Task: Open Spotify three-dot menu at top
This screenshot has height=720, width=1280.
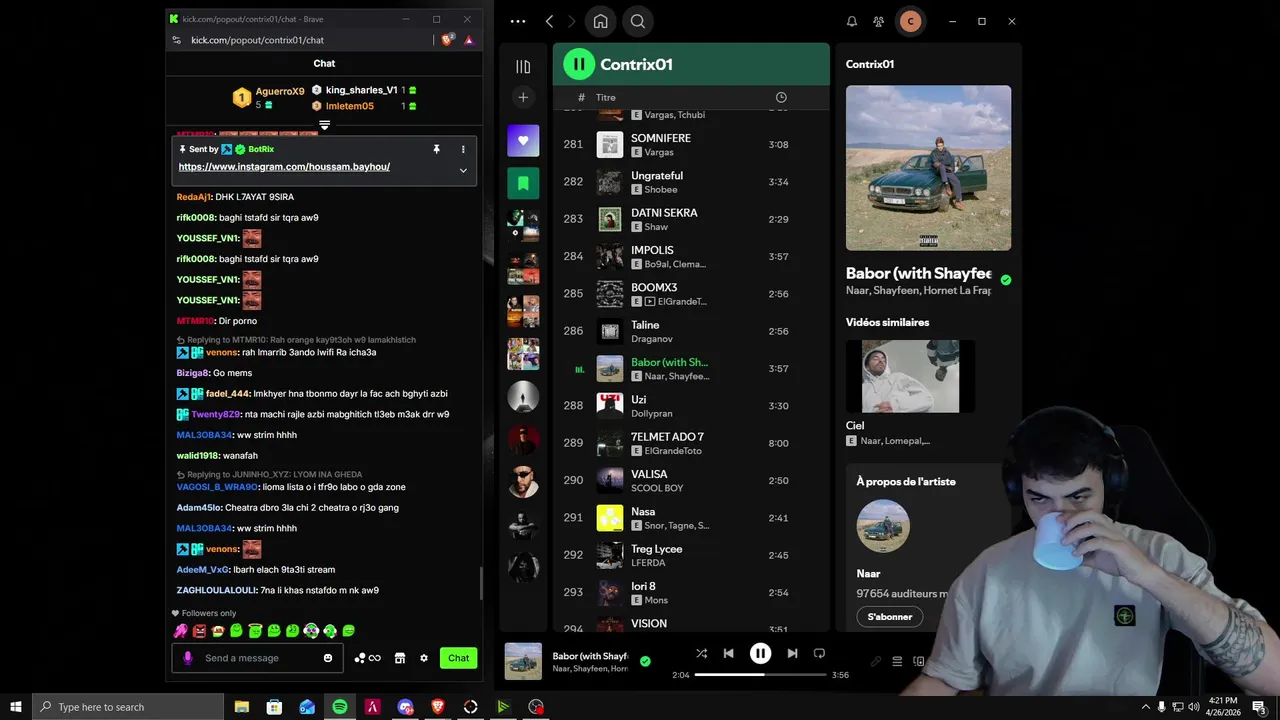Action: (x=518, y=21)
